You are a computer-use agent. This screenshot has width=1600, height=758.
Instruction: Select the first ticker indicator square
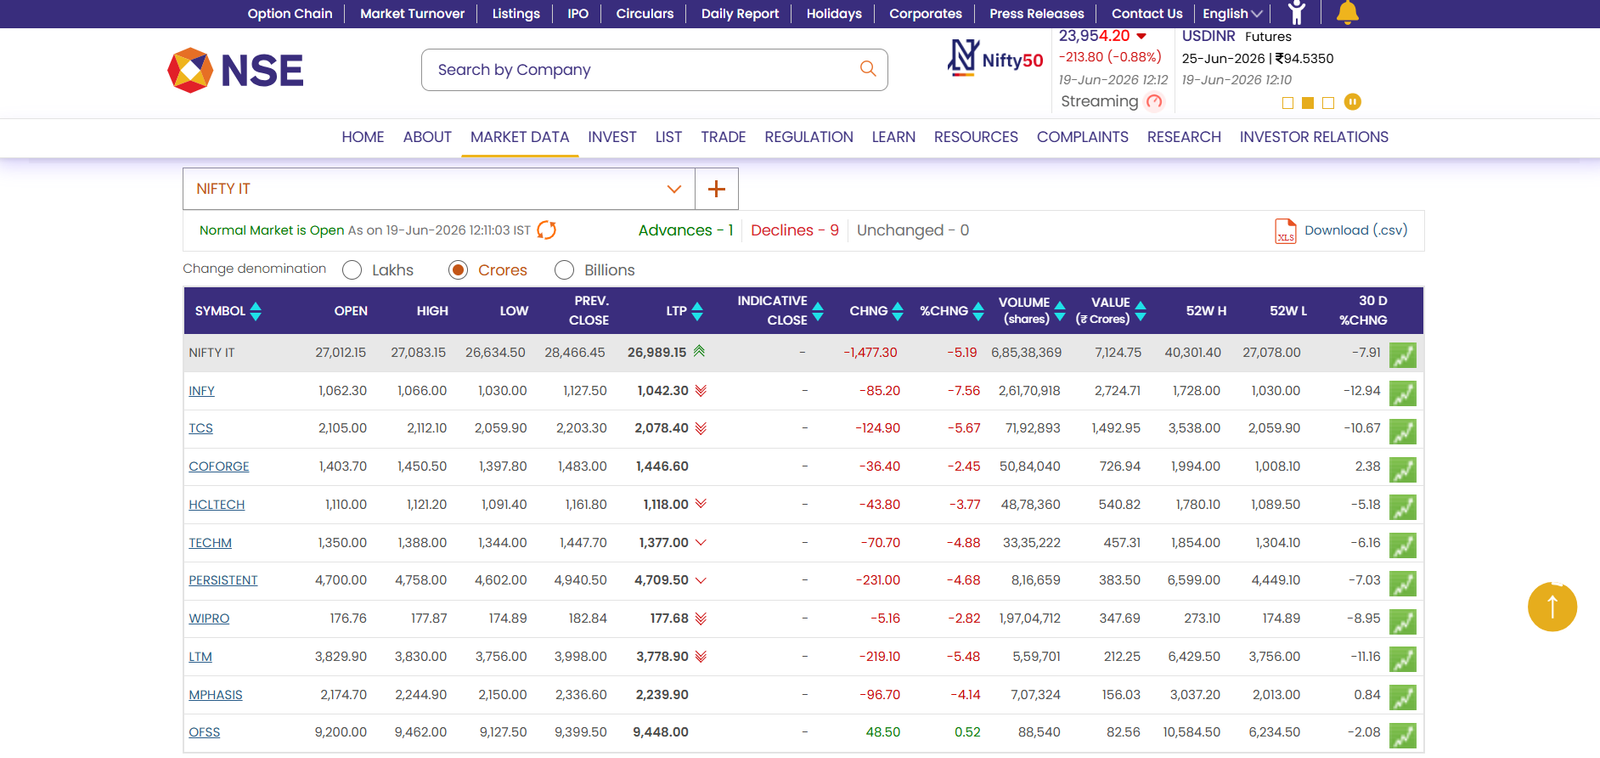click(1288, 103)
